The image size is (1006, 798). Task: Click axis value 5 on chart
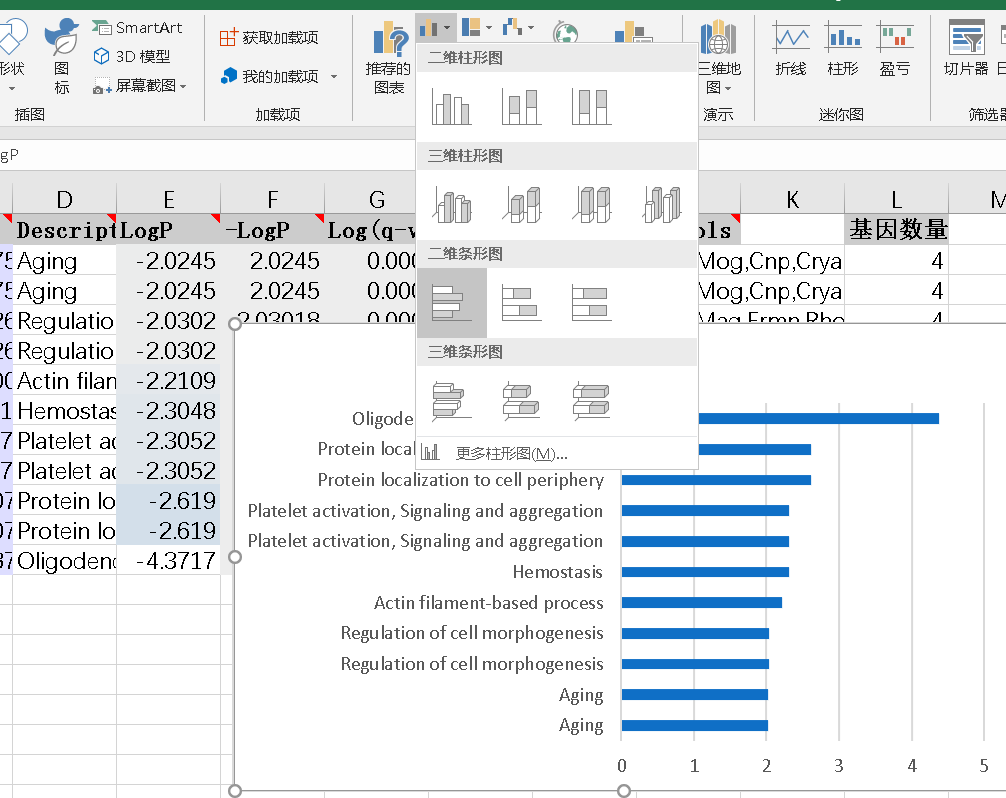click(984, 765)
